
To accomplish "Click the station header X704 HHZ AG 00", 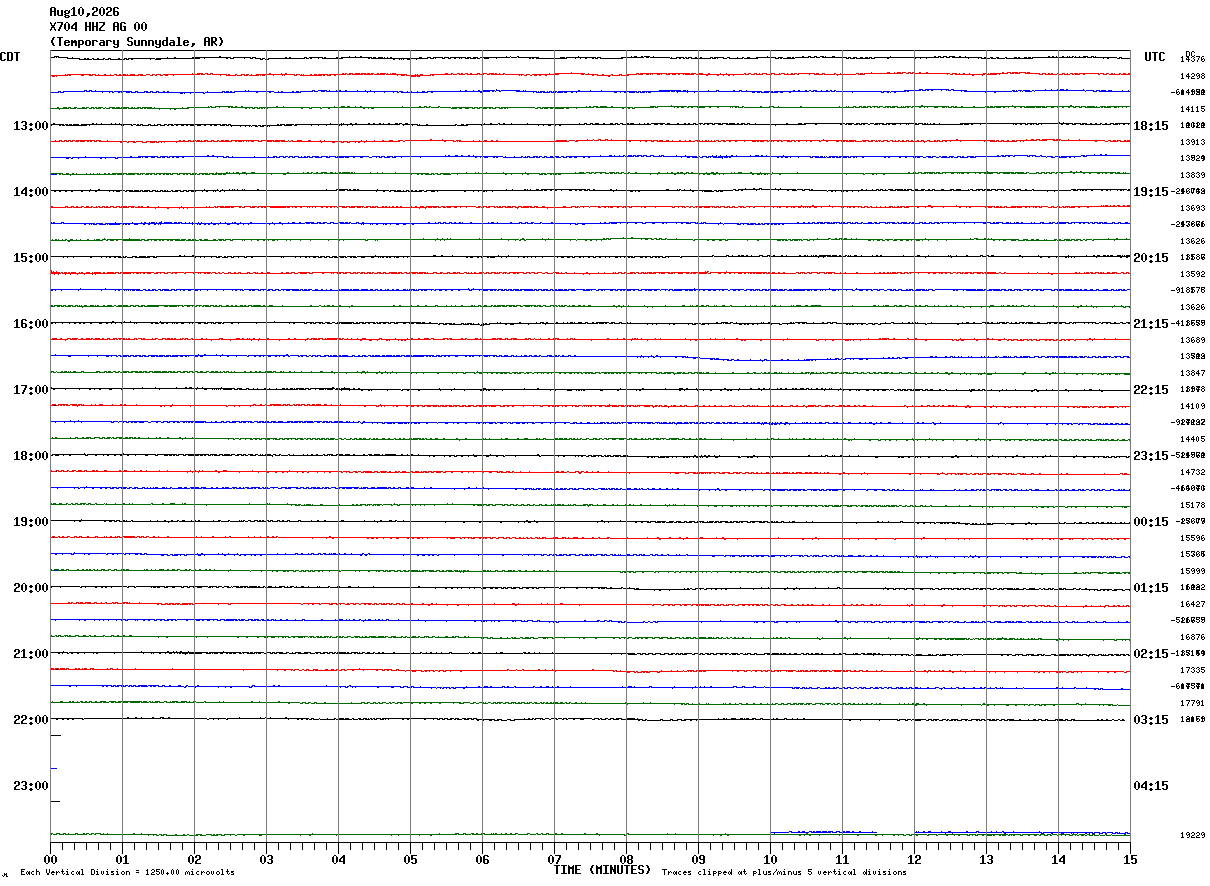I will tap(98, 27).
